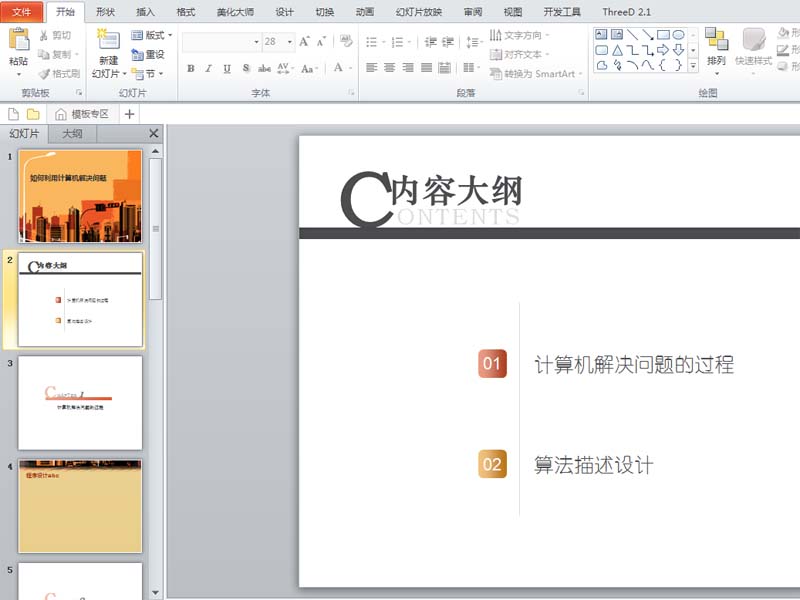Open the Section (节) dropdown
This screenshot has width=800, height=600.
147,74
